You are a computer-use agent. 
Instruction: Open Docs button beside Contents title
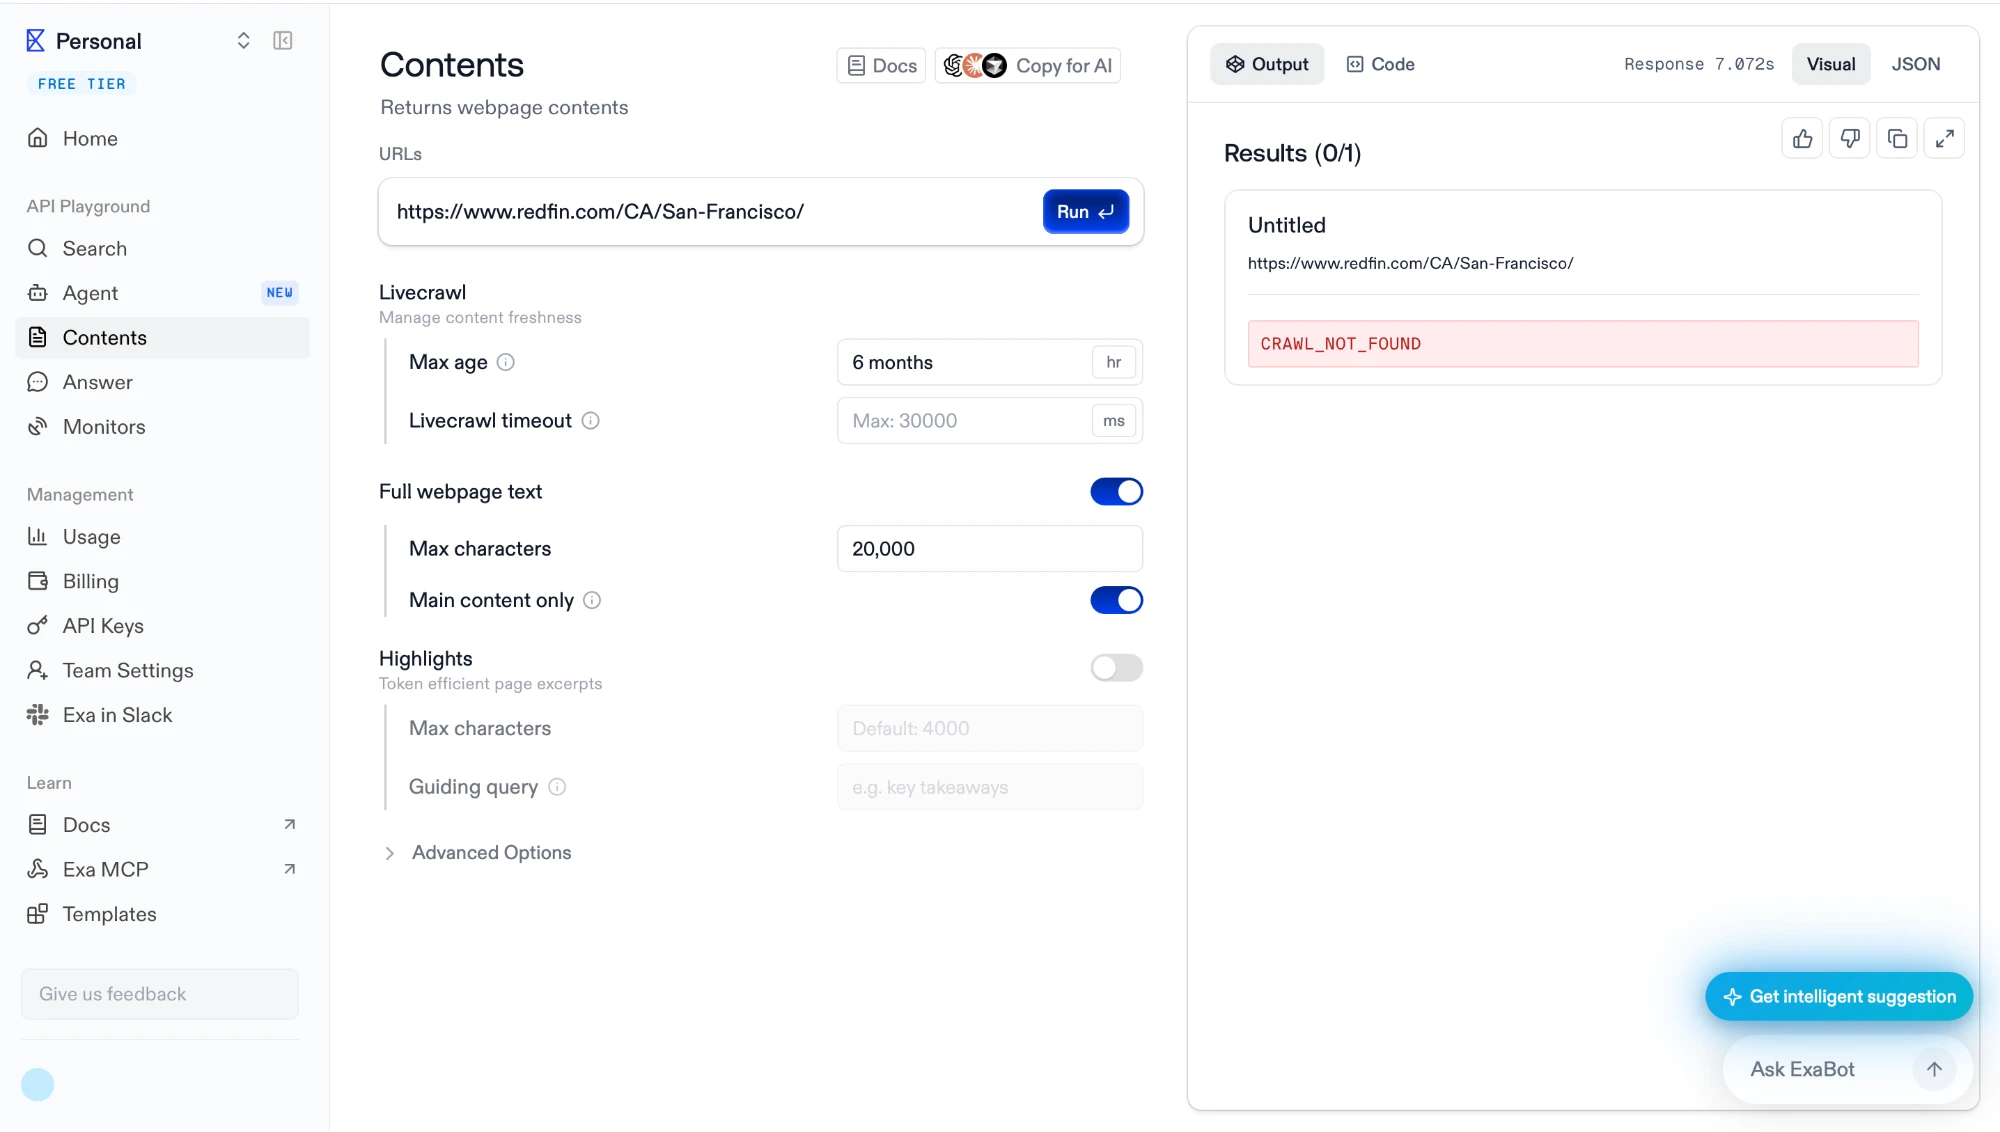point(881,65)
